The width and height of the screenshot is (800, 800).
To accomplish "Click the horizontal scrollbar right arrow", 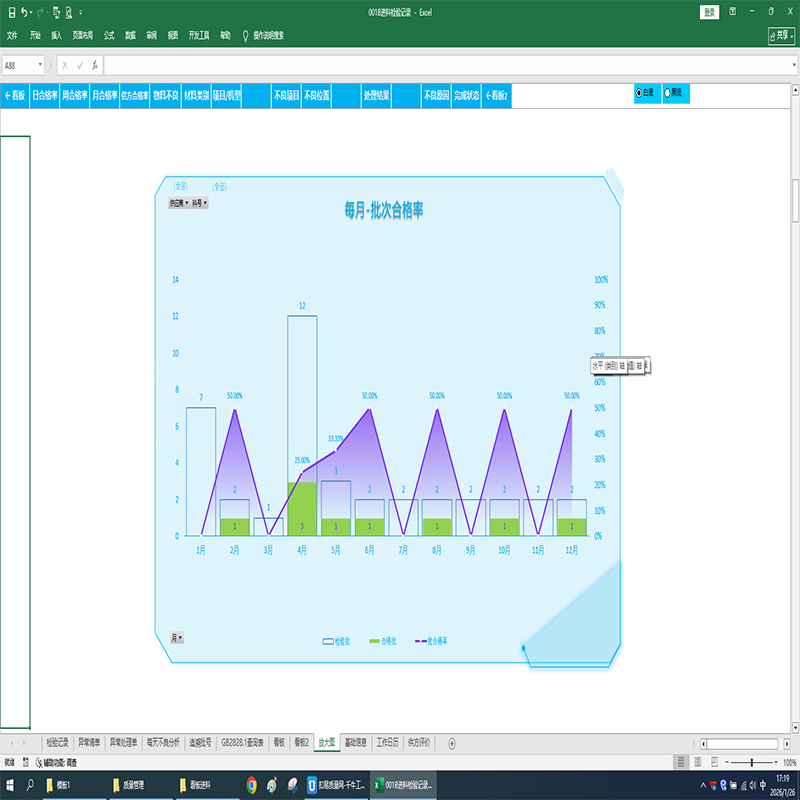I will (786, 743).
